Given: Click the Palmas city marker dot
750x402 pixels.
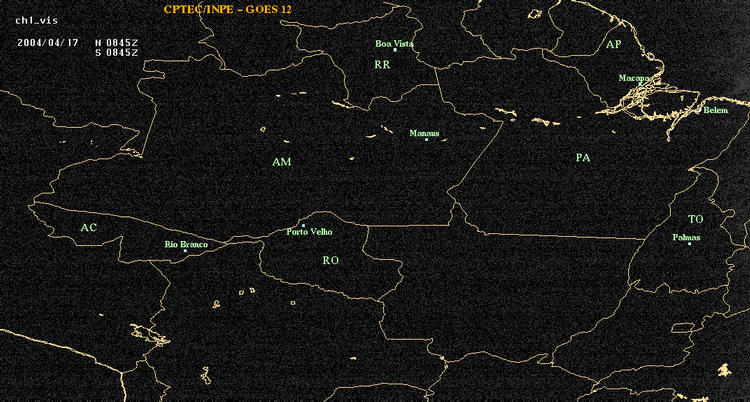Looking at the screenshot, I should tap(689, 244).
